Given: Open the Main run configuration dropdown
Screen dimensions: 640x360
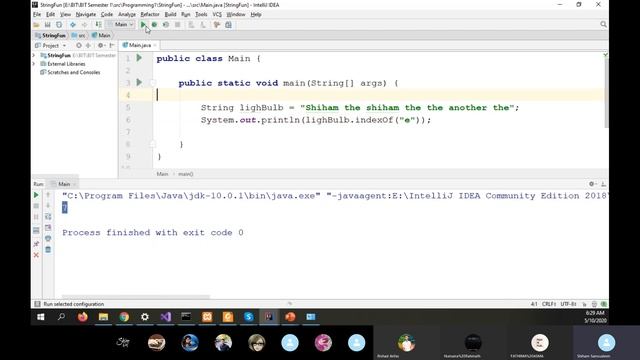Looking at the screenshot, I should (x=121, y=24).
